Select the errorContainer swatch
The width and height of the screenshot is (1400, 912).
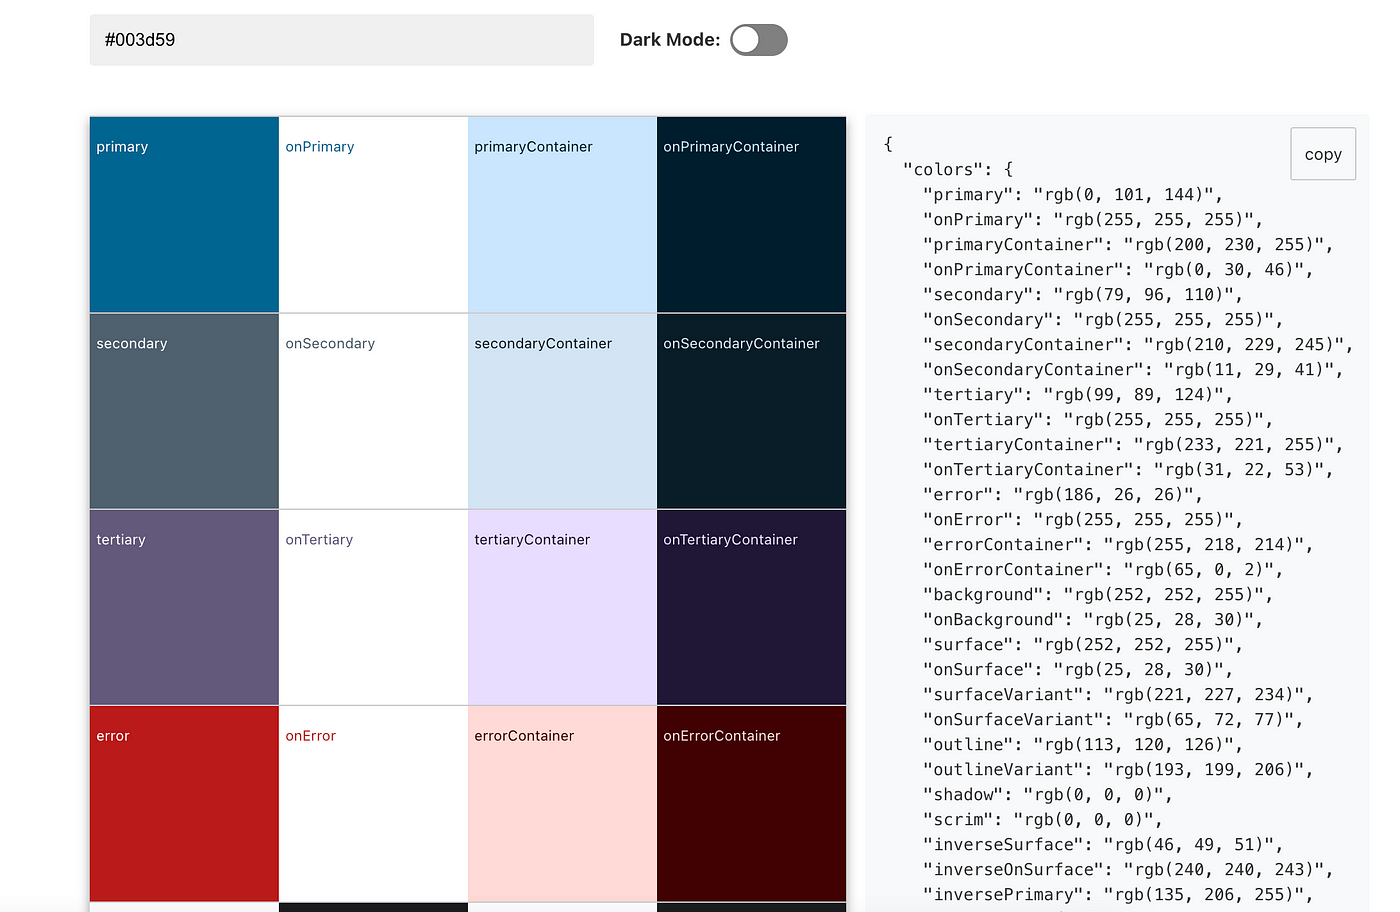pyautogui.click(x=562, y=804)
